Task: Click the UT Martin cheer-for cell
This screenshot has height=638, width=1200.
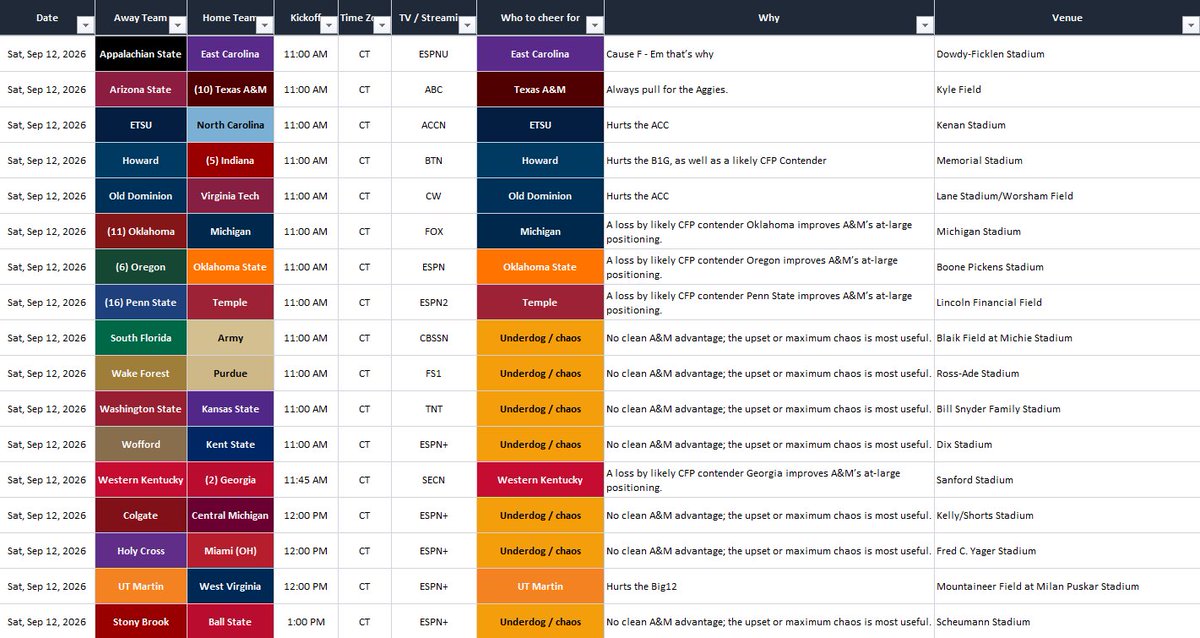Action: pyautogui.click(x=540, y=587)
